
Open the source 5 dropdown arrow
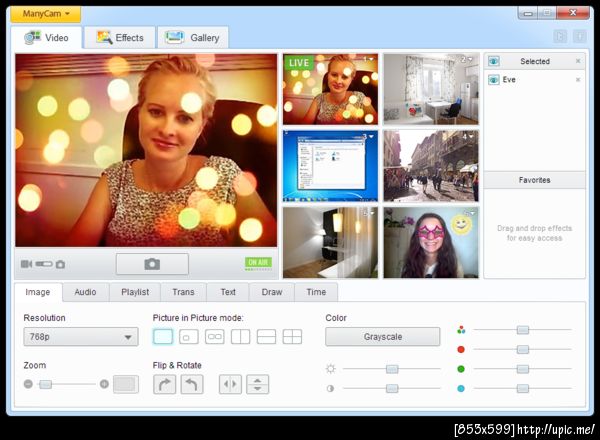point(370,213)
